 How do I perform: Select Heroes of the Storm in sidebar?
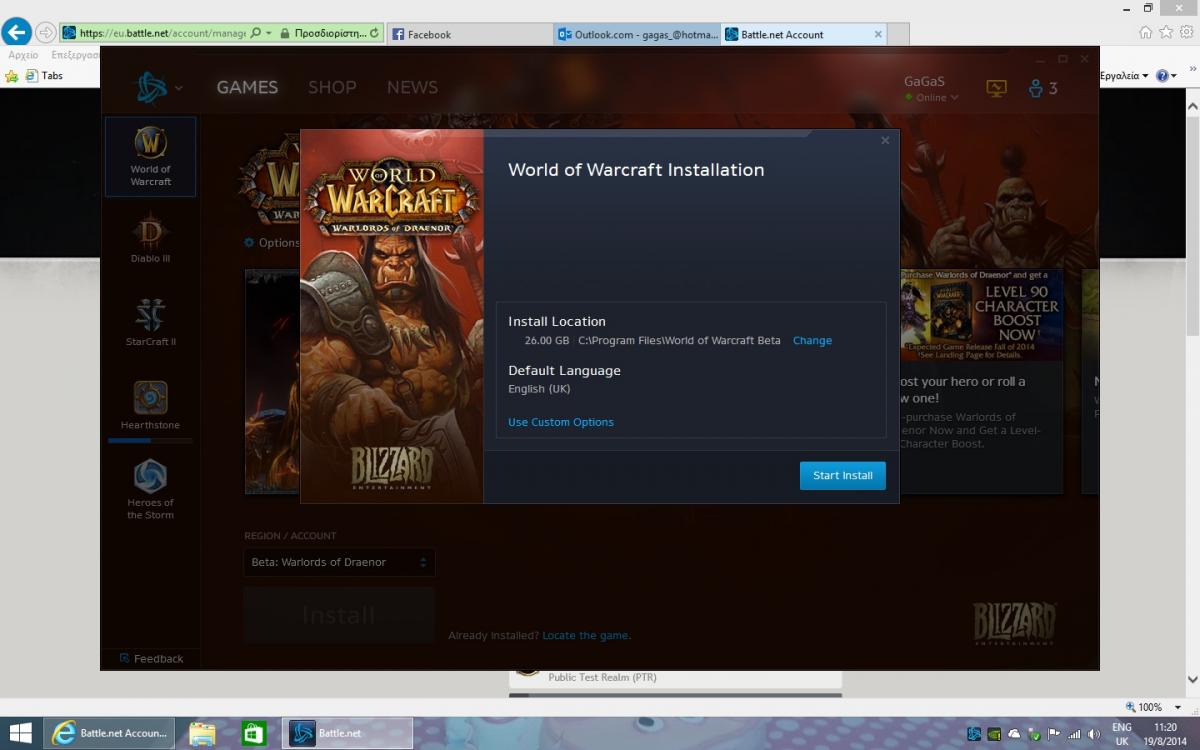(150, 489)
